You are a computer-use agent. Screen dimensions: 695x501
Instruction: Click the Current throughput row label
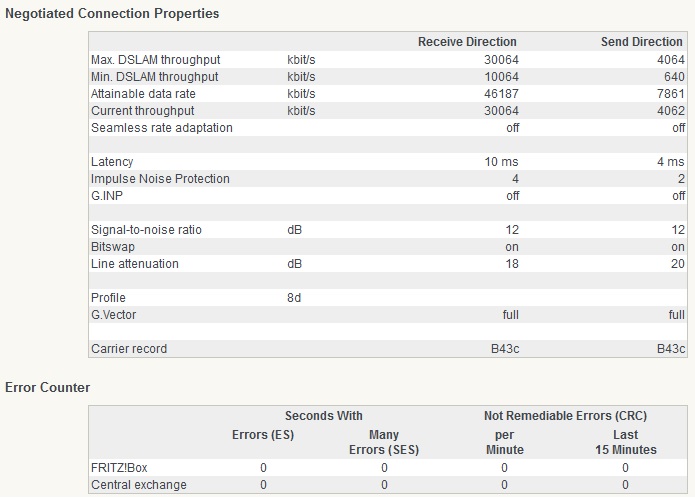tap(142, 111)
